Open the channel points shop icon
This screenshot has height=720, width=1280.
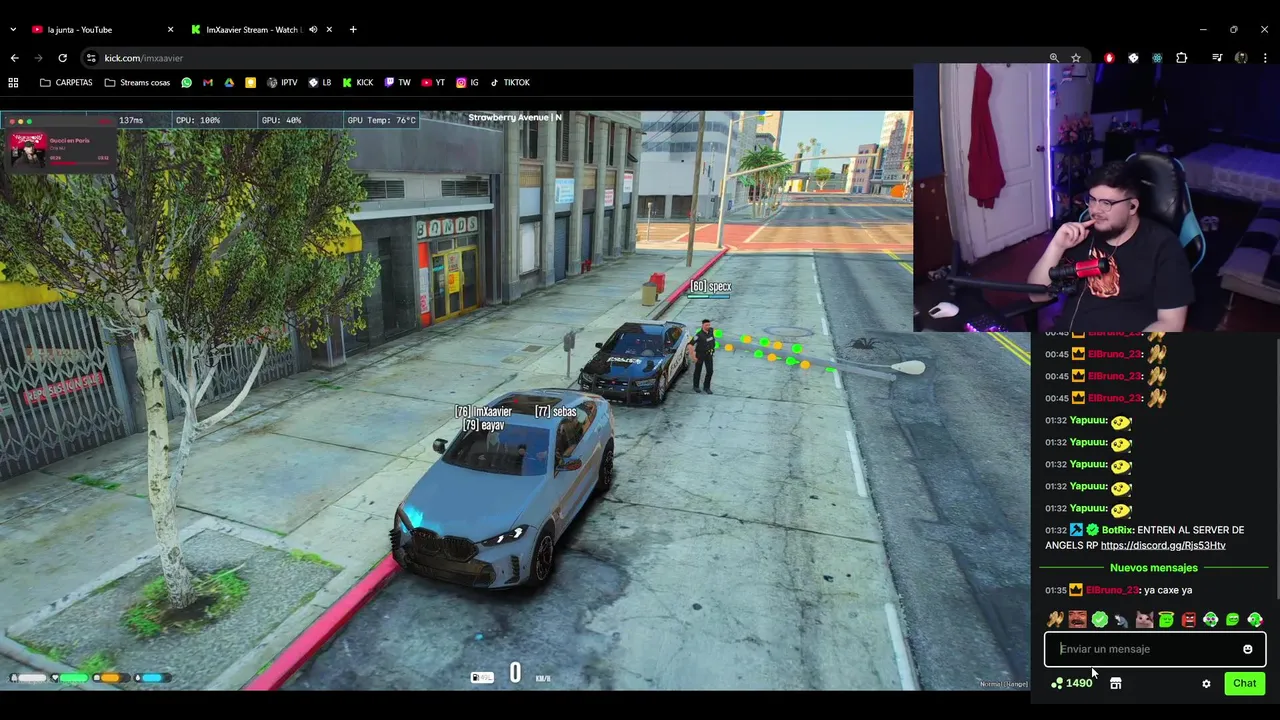click(1116, 683)
